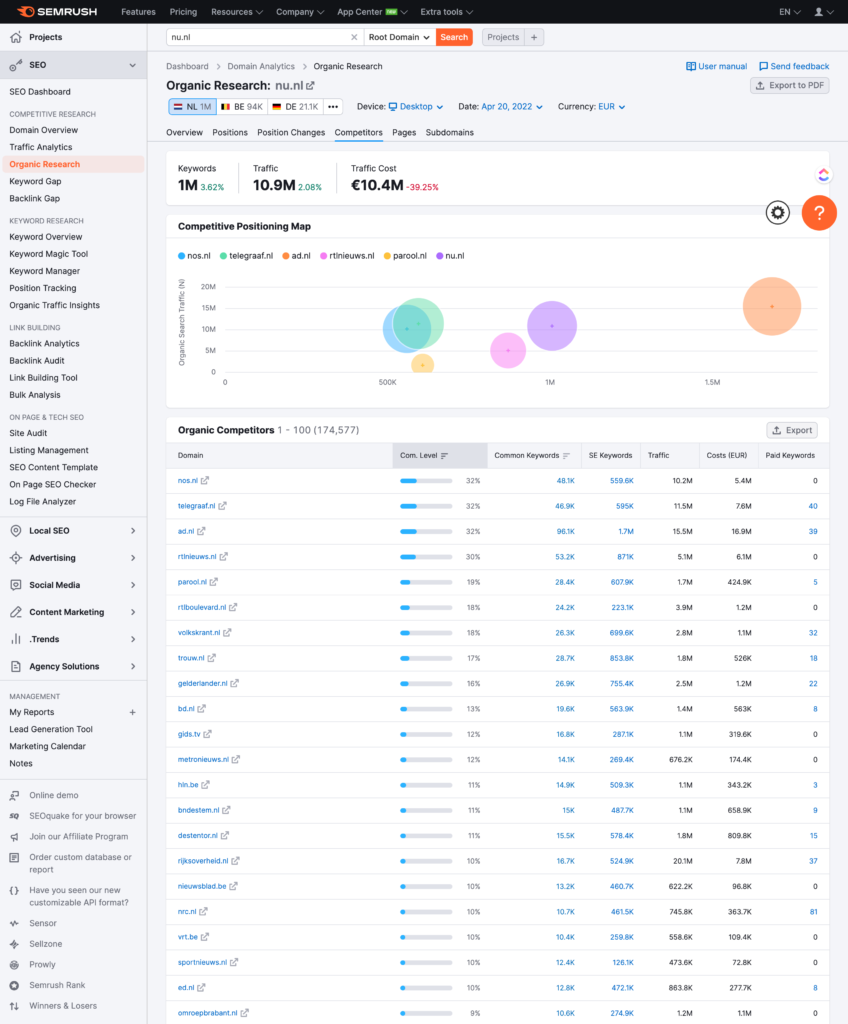Toggle telegraaf.nl legend item

tap(246, 256)
